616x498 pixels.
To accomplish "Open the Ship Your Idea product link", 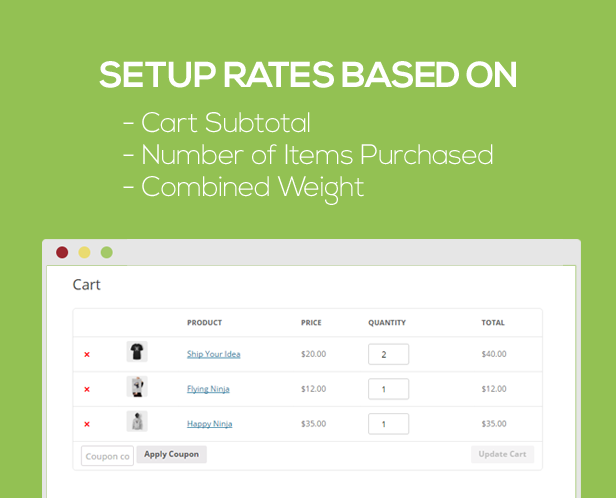I will [x=213, y=354].
